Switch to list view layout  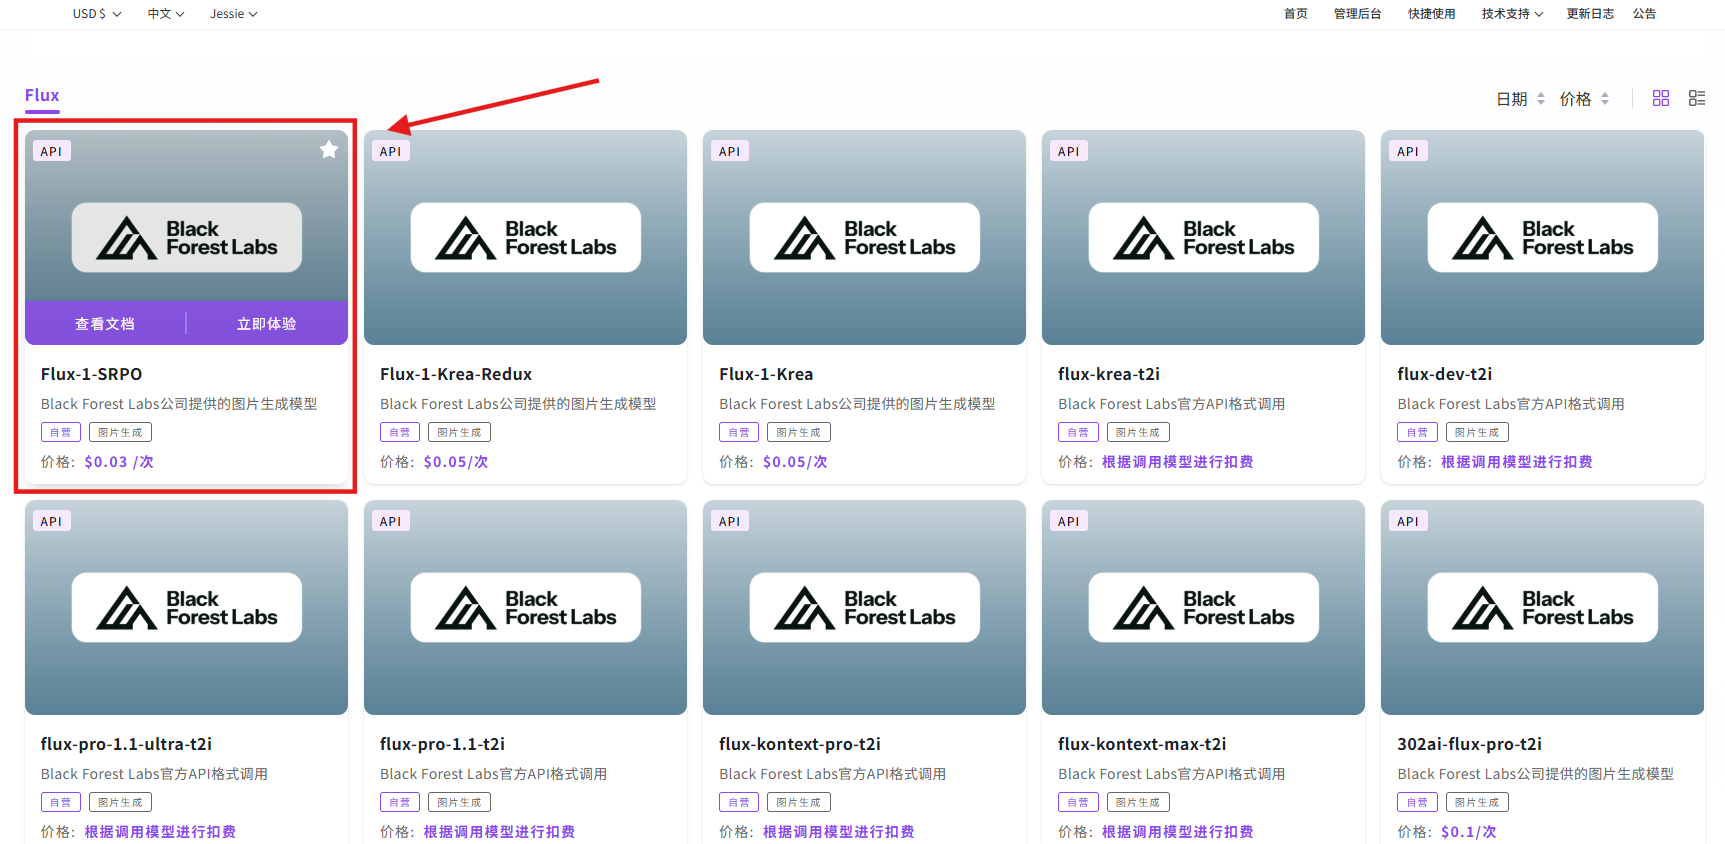pos(1697,98)
